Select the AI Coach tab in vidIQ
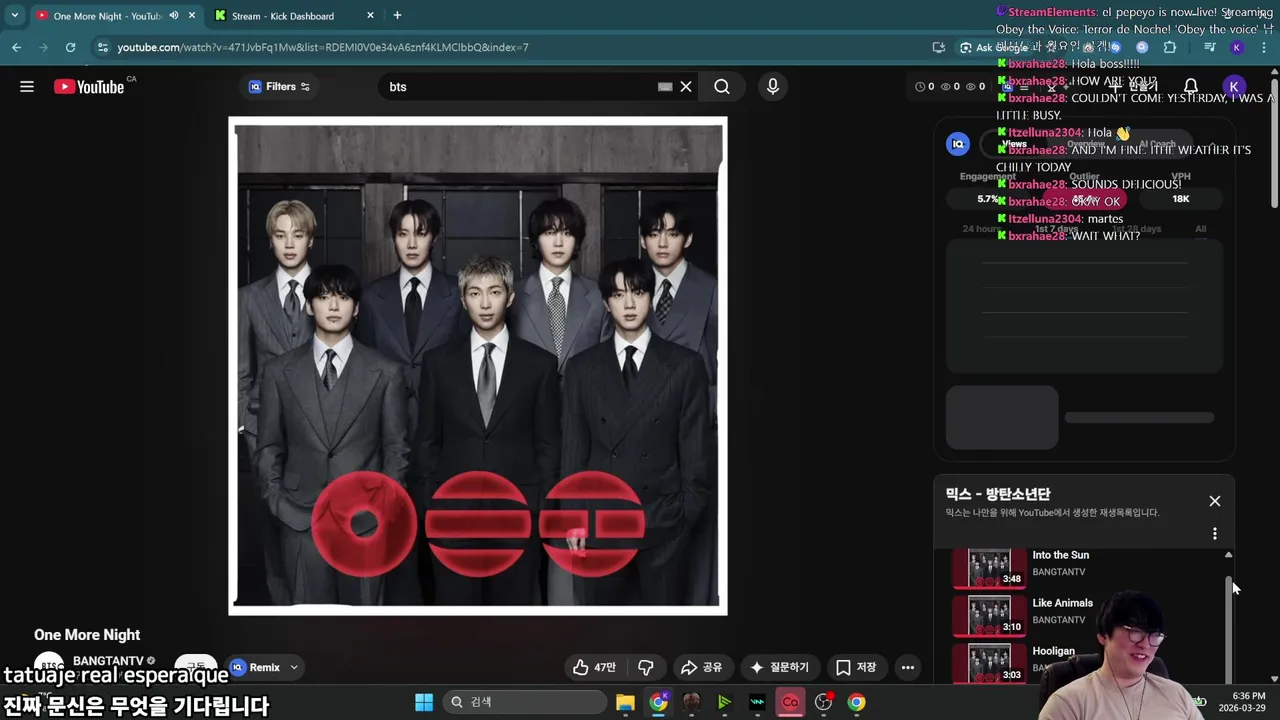Image resolution: width=1280 pixels, height=720 pixels. (1157, 144)
